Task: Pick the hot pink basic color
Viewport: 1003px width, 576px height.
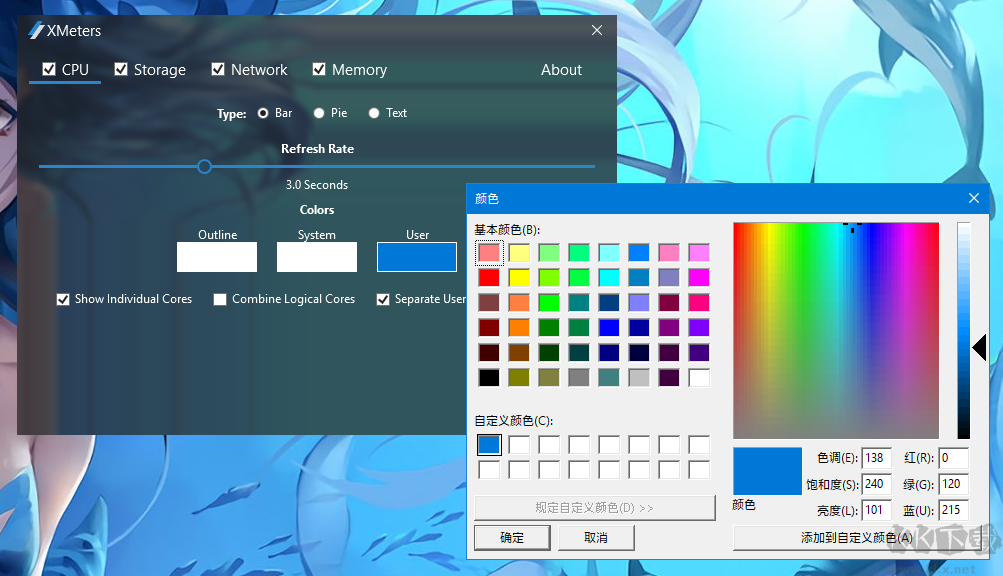Action: click(x=699, y=303)
